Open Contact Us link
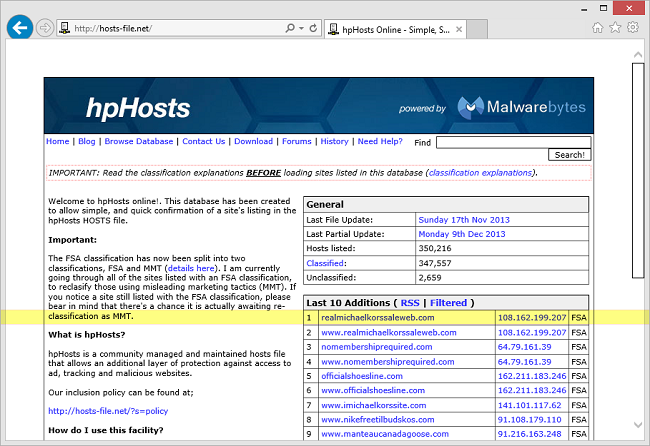650x446 pixels. click(204, 141)
